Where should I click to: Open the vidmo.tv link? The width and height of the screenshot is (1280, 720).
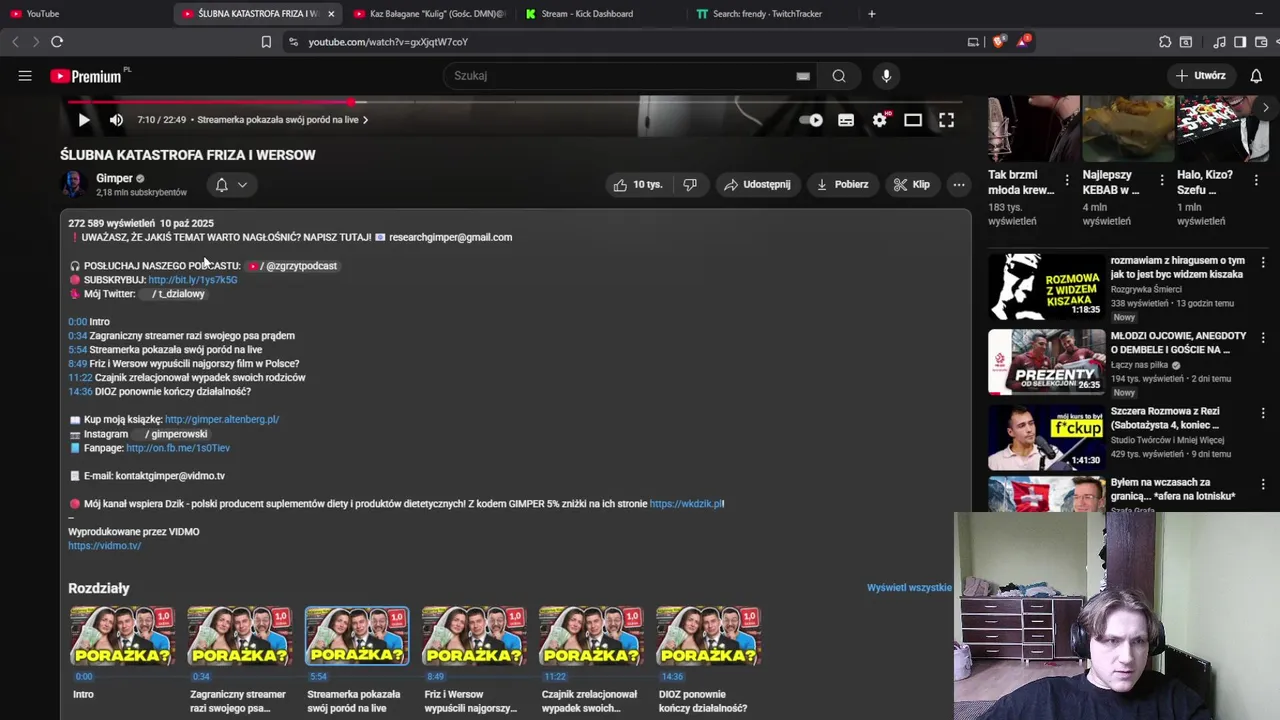coord(104,546)
